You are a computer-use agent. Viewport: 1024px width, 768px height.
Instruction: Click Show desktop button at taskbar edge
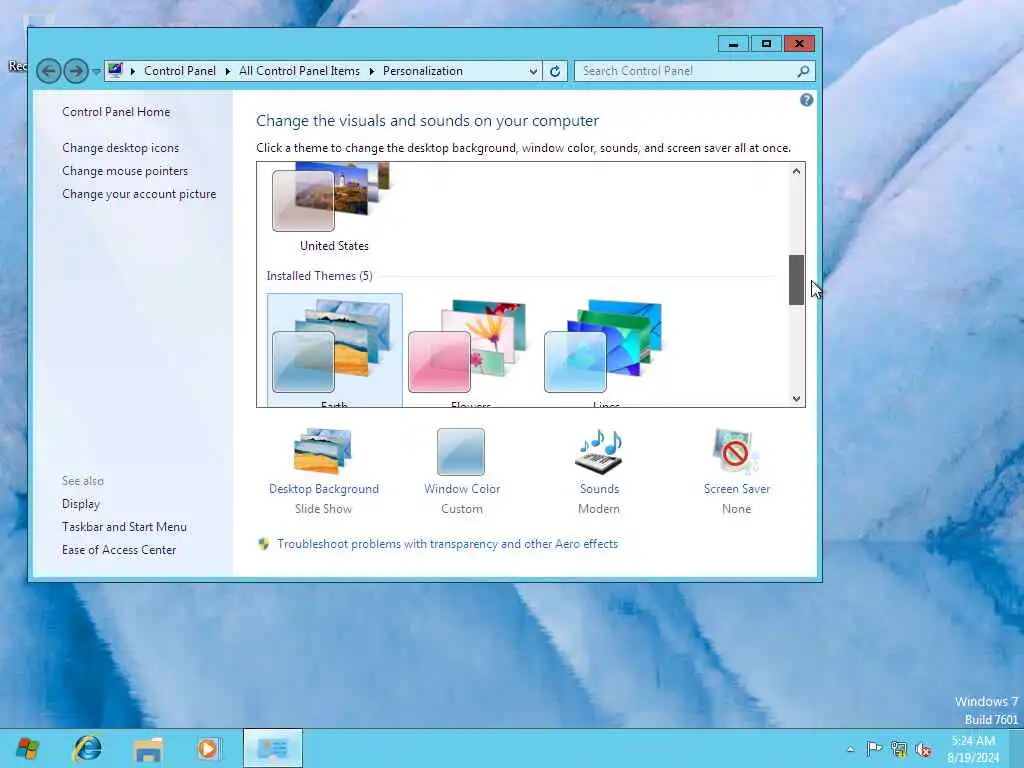pyautogui.click(x=1016, y=749)
